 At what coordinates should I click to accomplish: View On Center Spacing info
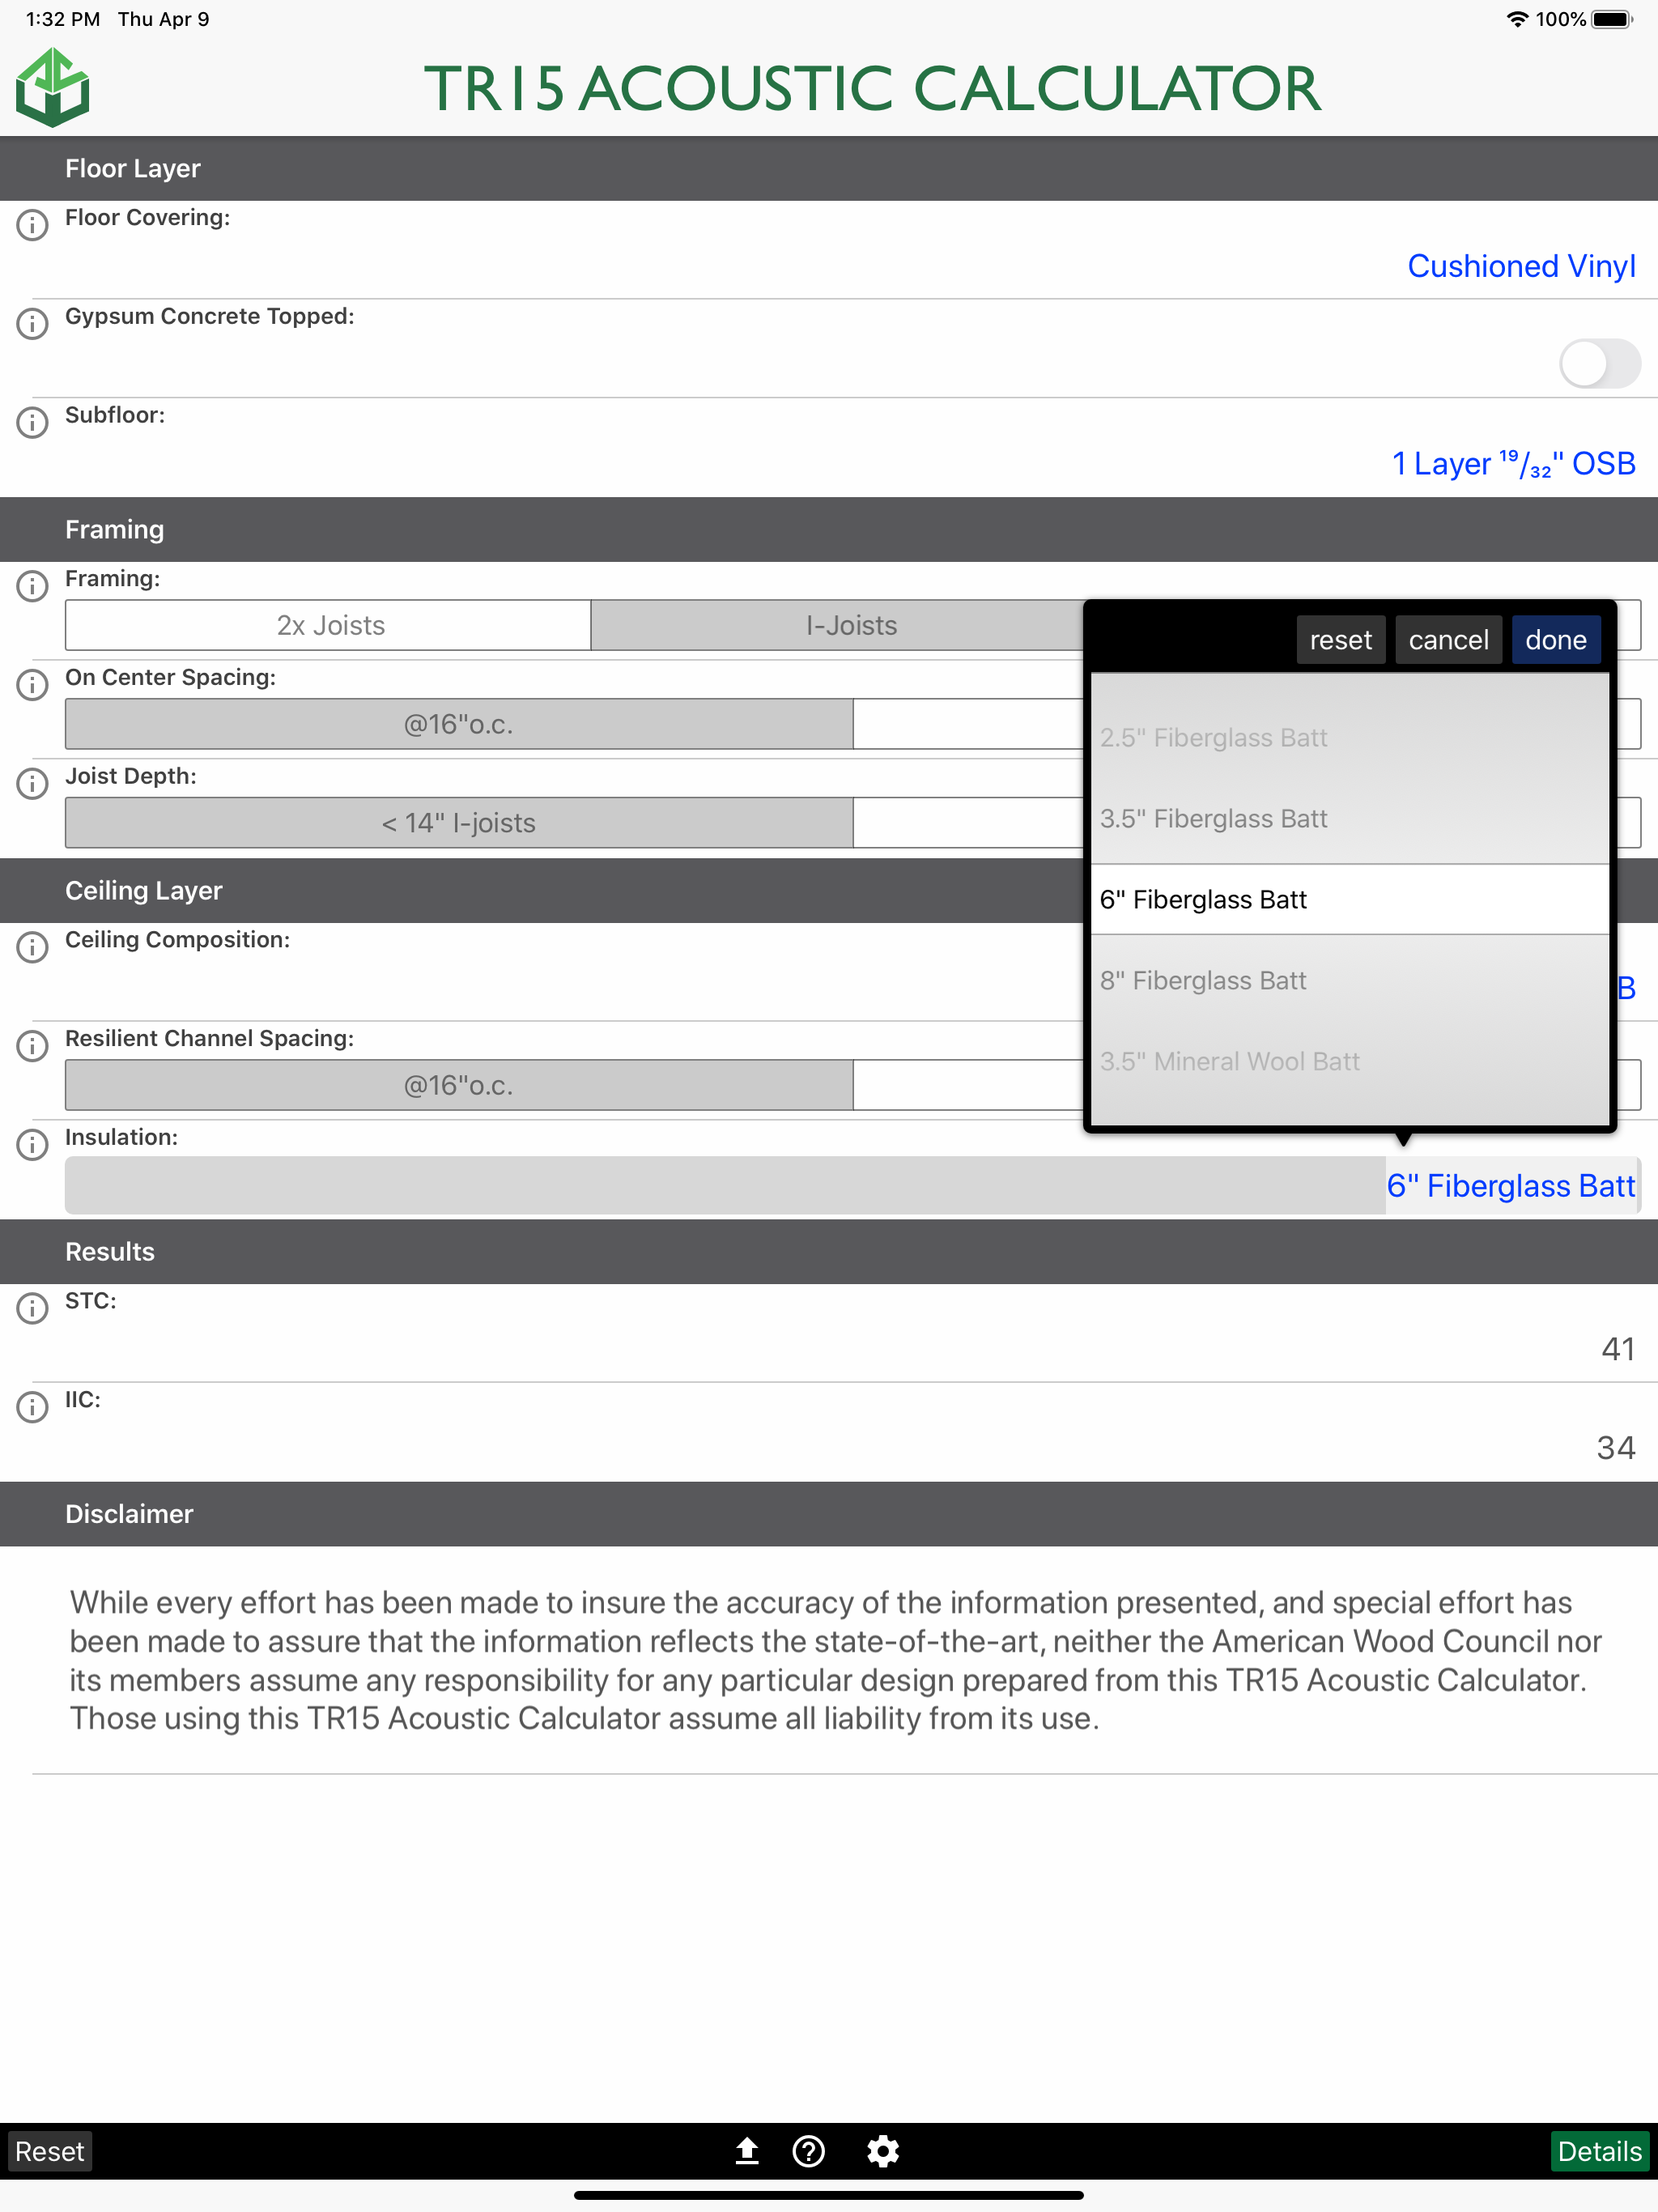coord(32,685)
